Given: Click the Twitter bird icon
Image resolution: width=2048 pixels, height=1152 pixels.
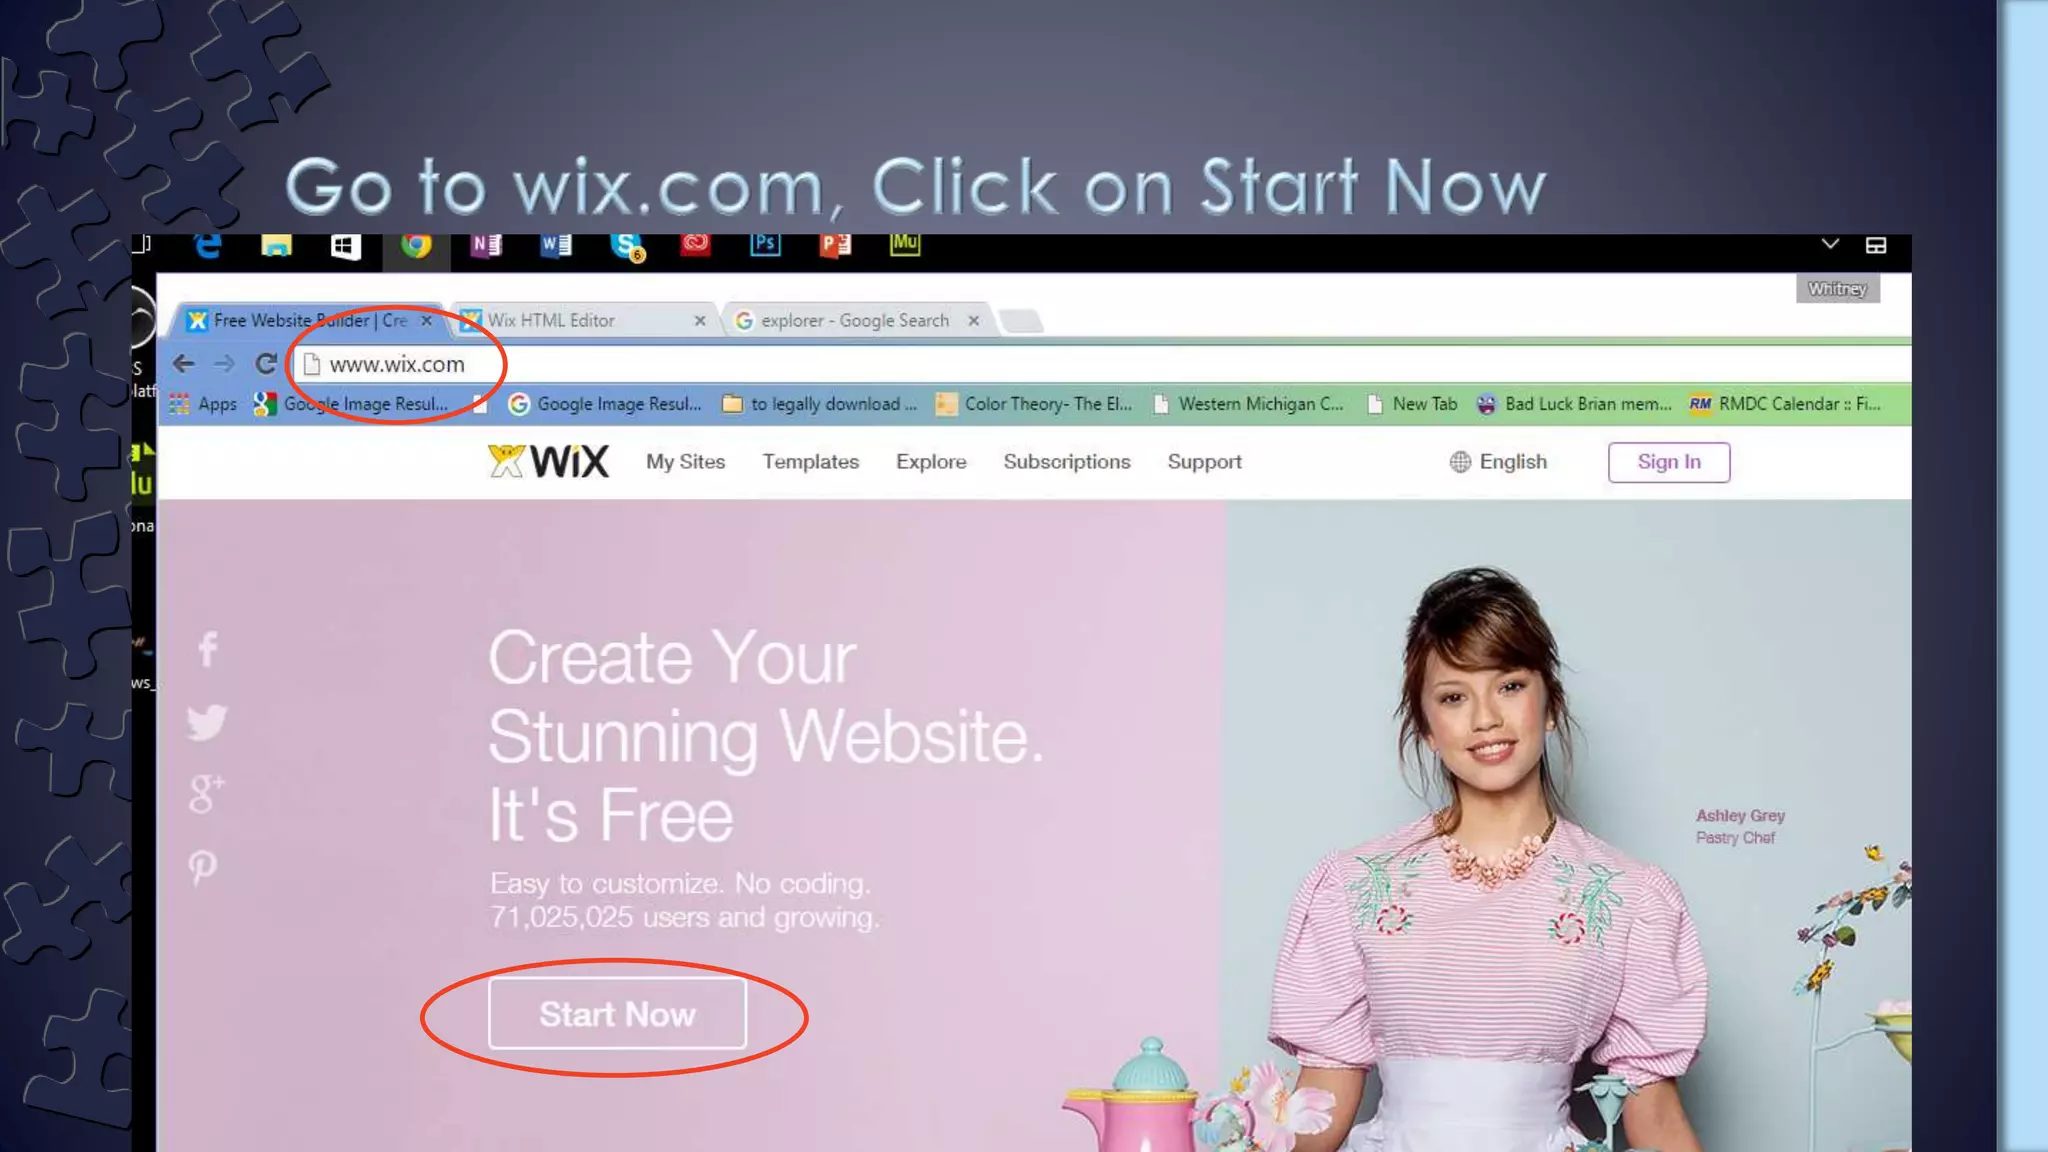Looking at the screenshot, I should (207, 722).
